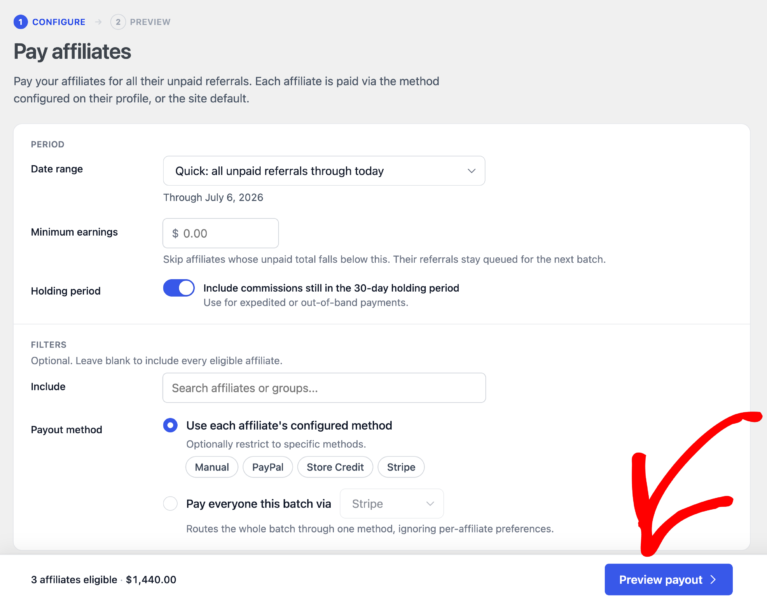The height and width of the screenshot is (602, 767).
Task: Select the Manual method chip
Action: pos(212,467)
